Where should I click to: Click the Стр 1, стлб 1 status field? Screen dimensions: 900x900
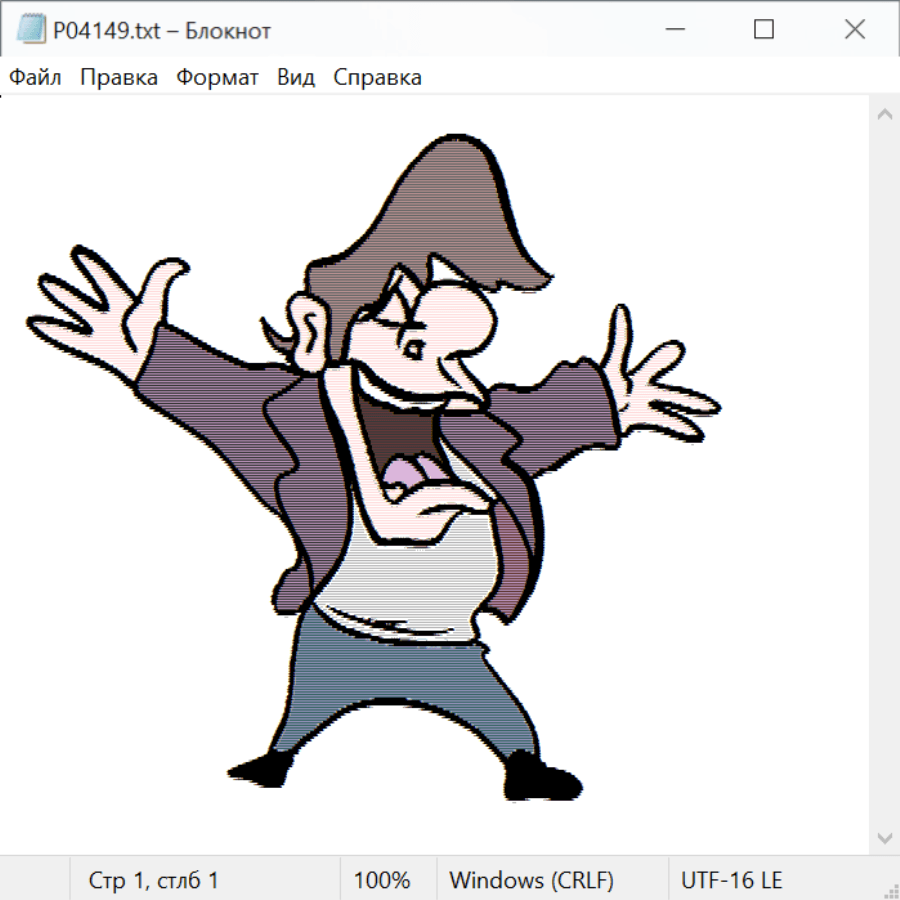[x=154, y=880]
